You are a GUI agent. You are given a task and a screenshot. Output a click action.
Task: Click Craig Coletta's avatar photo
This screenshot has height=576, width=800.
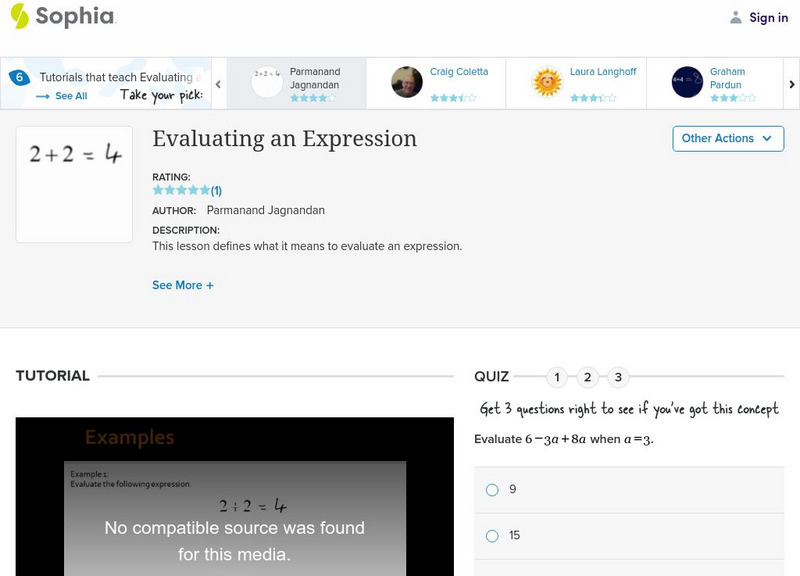coord(407,82)
